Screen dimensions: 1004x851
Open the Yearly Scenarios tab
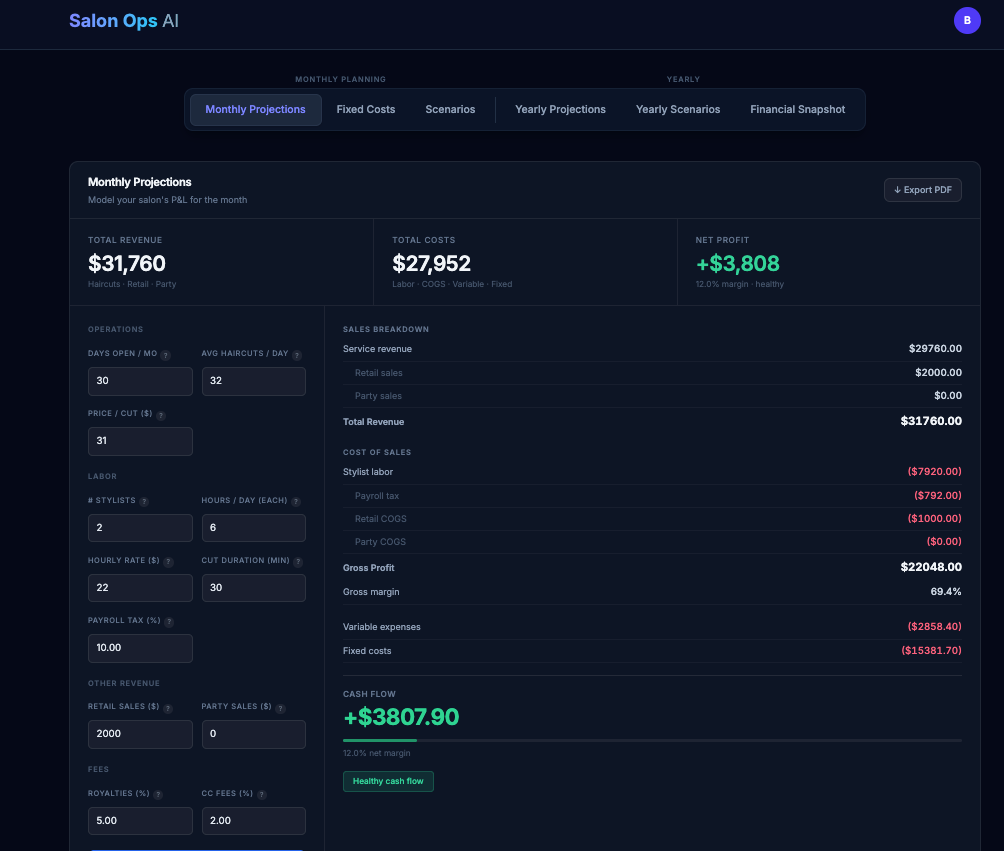tap(677, 109)
